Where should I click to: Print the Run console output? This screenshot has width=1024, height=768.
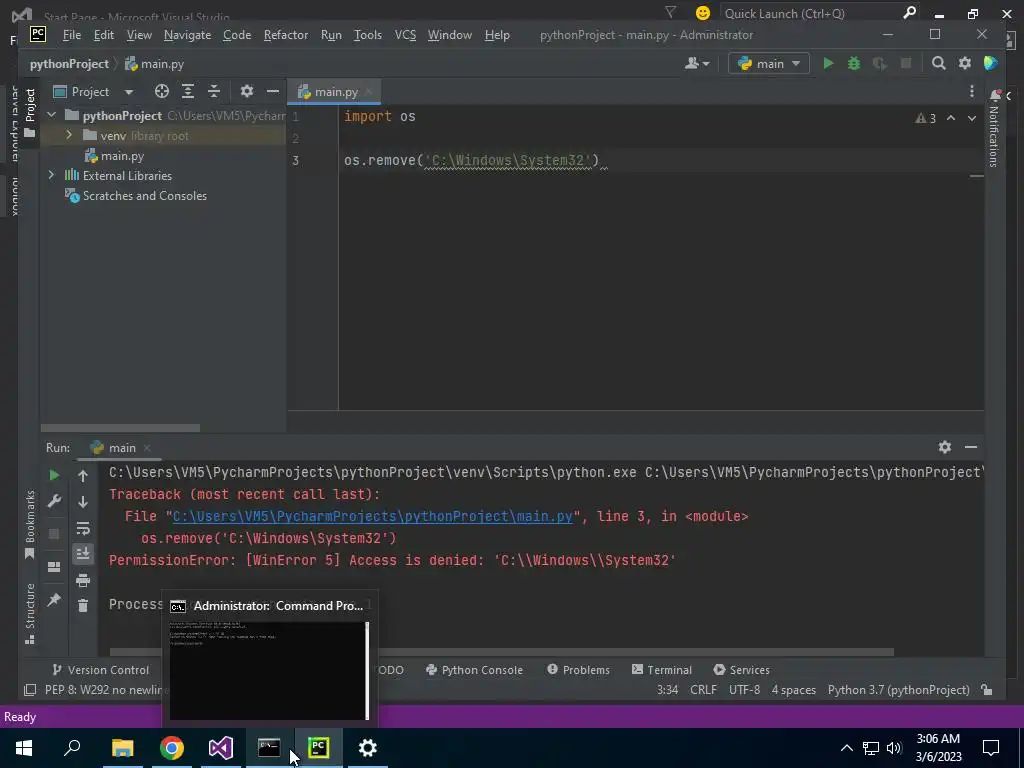click(83, 580)
